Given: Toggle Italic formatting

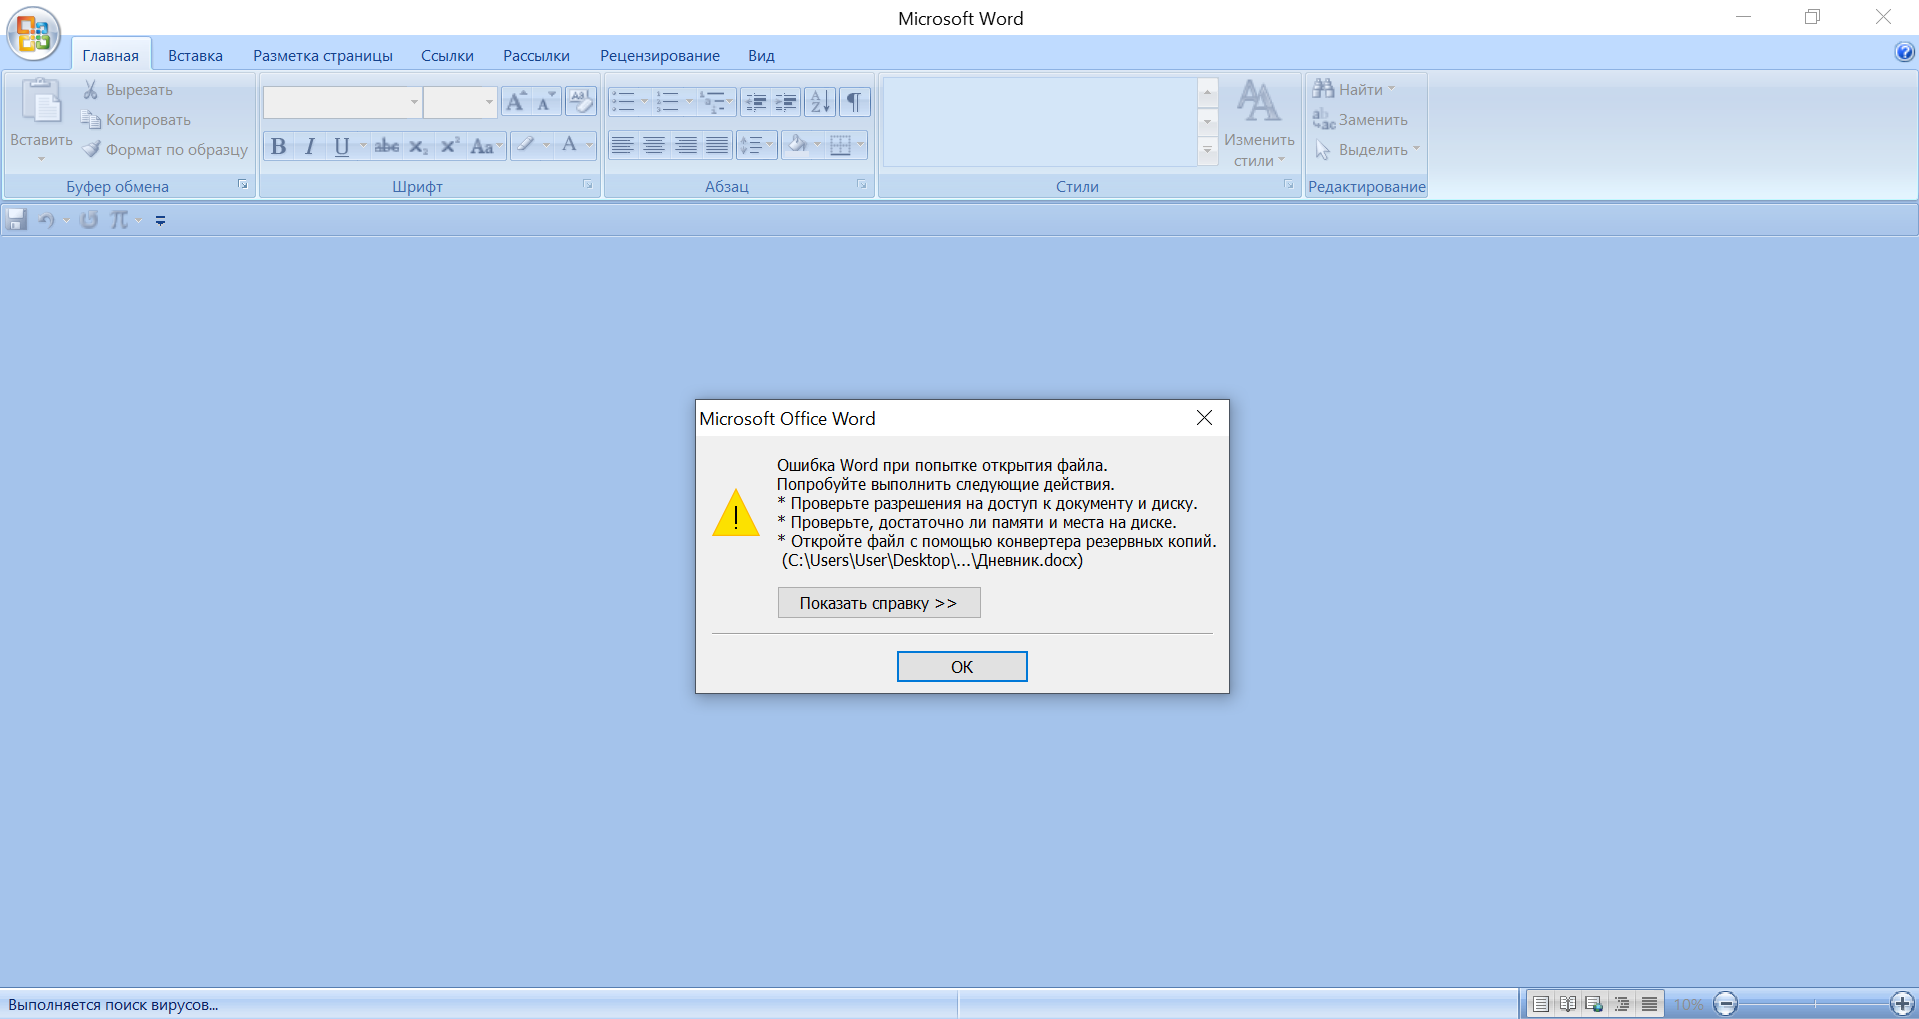Looking at the screenshot, I should (310, 146).
